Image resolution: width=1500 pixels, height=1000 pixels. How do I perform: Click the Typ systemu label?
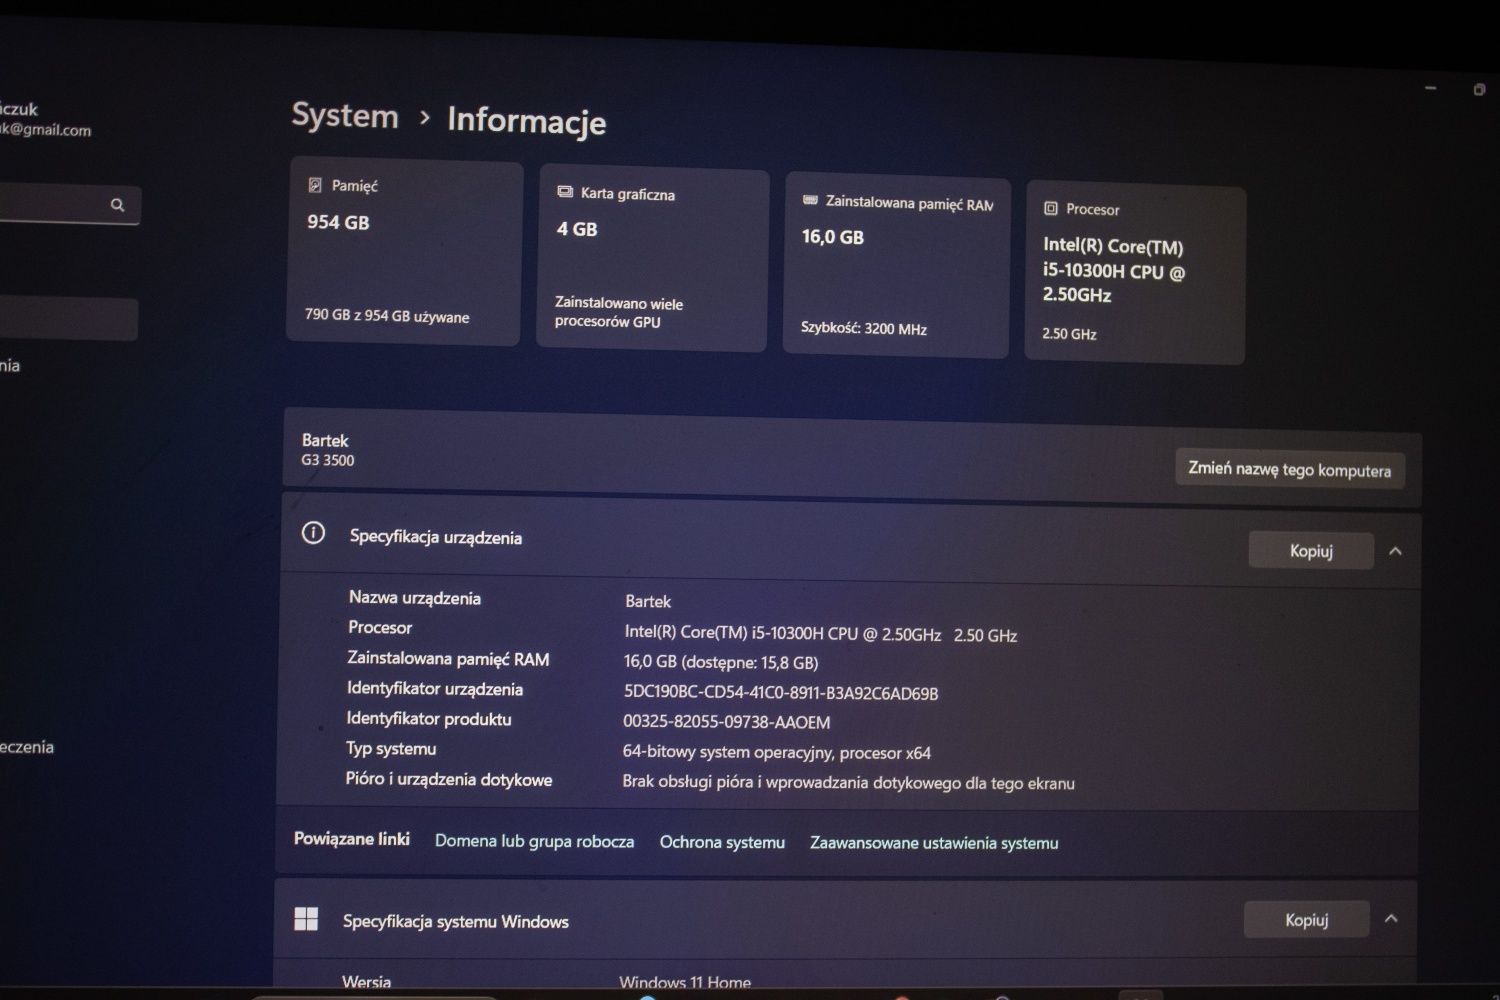(x=391, y=748)
